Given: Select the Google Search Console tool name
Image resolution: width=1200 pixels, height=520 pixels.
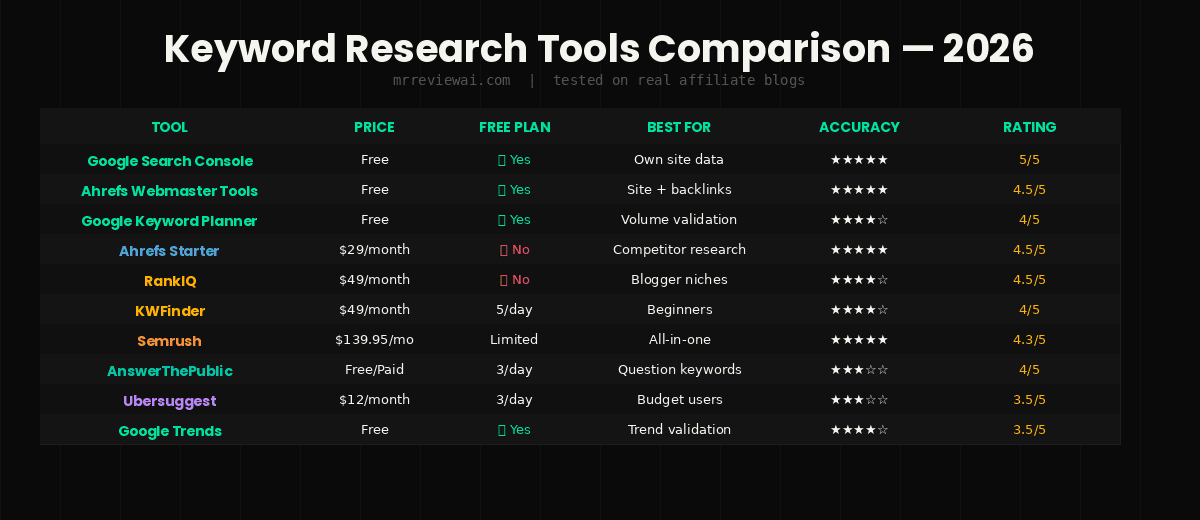Looking at the screenshot, I should (x=170, y=161).
